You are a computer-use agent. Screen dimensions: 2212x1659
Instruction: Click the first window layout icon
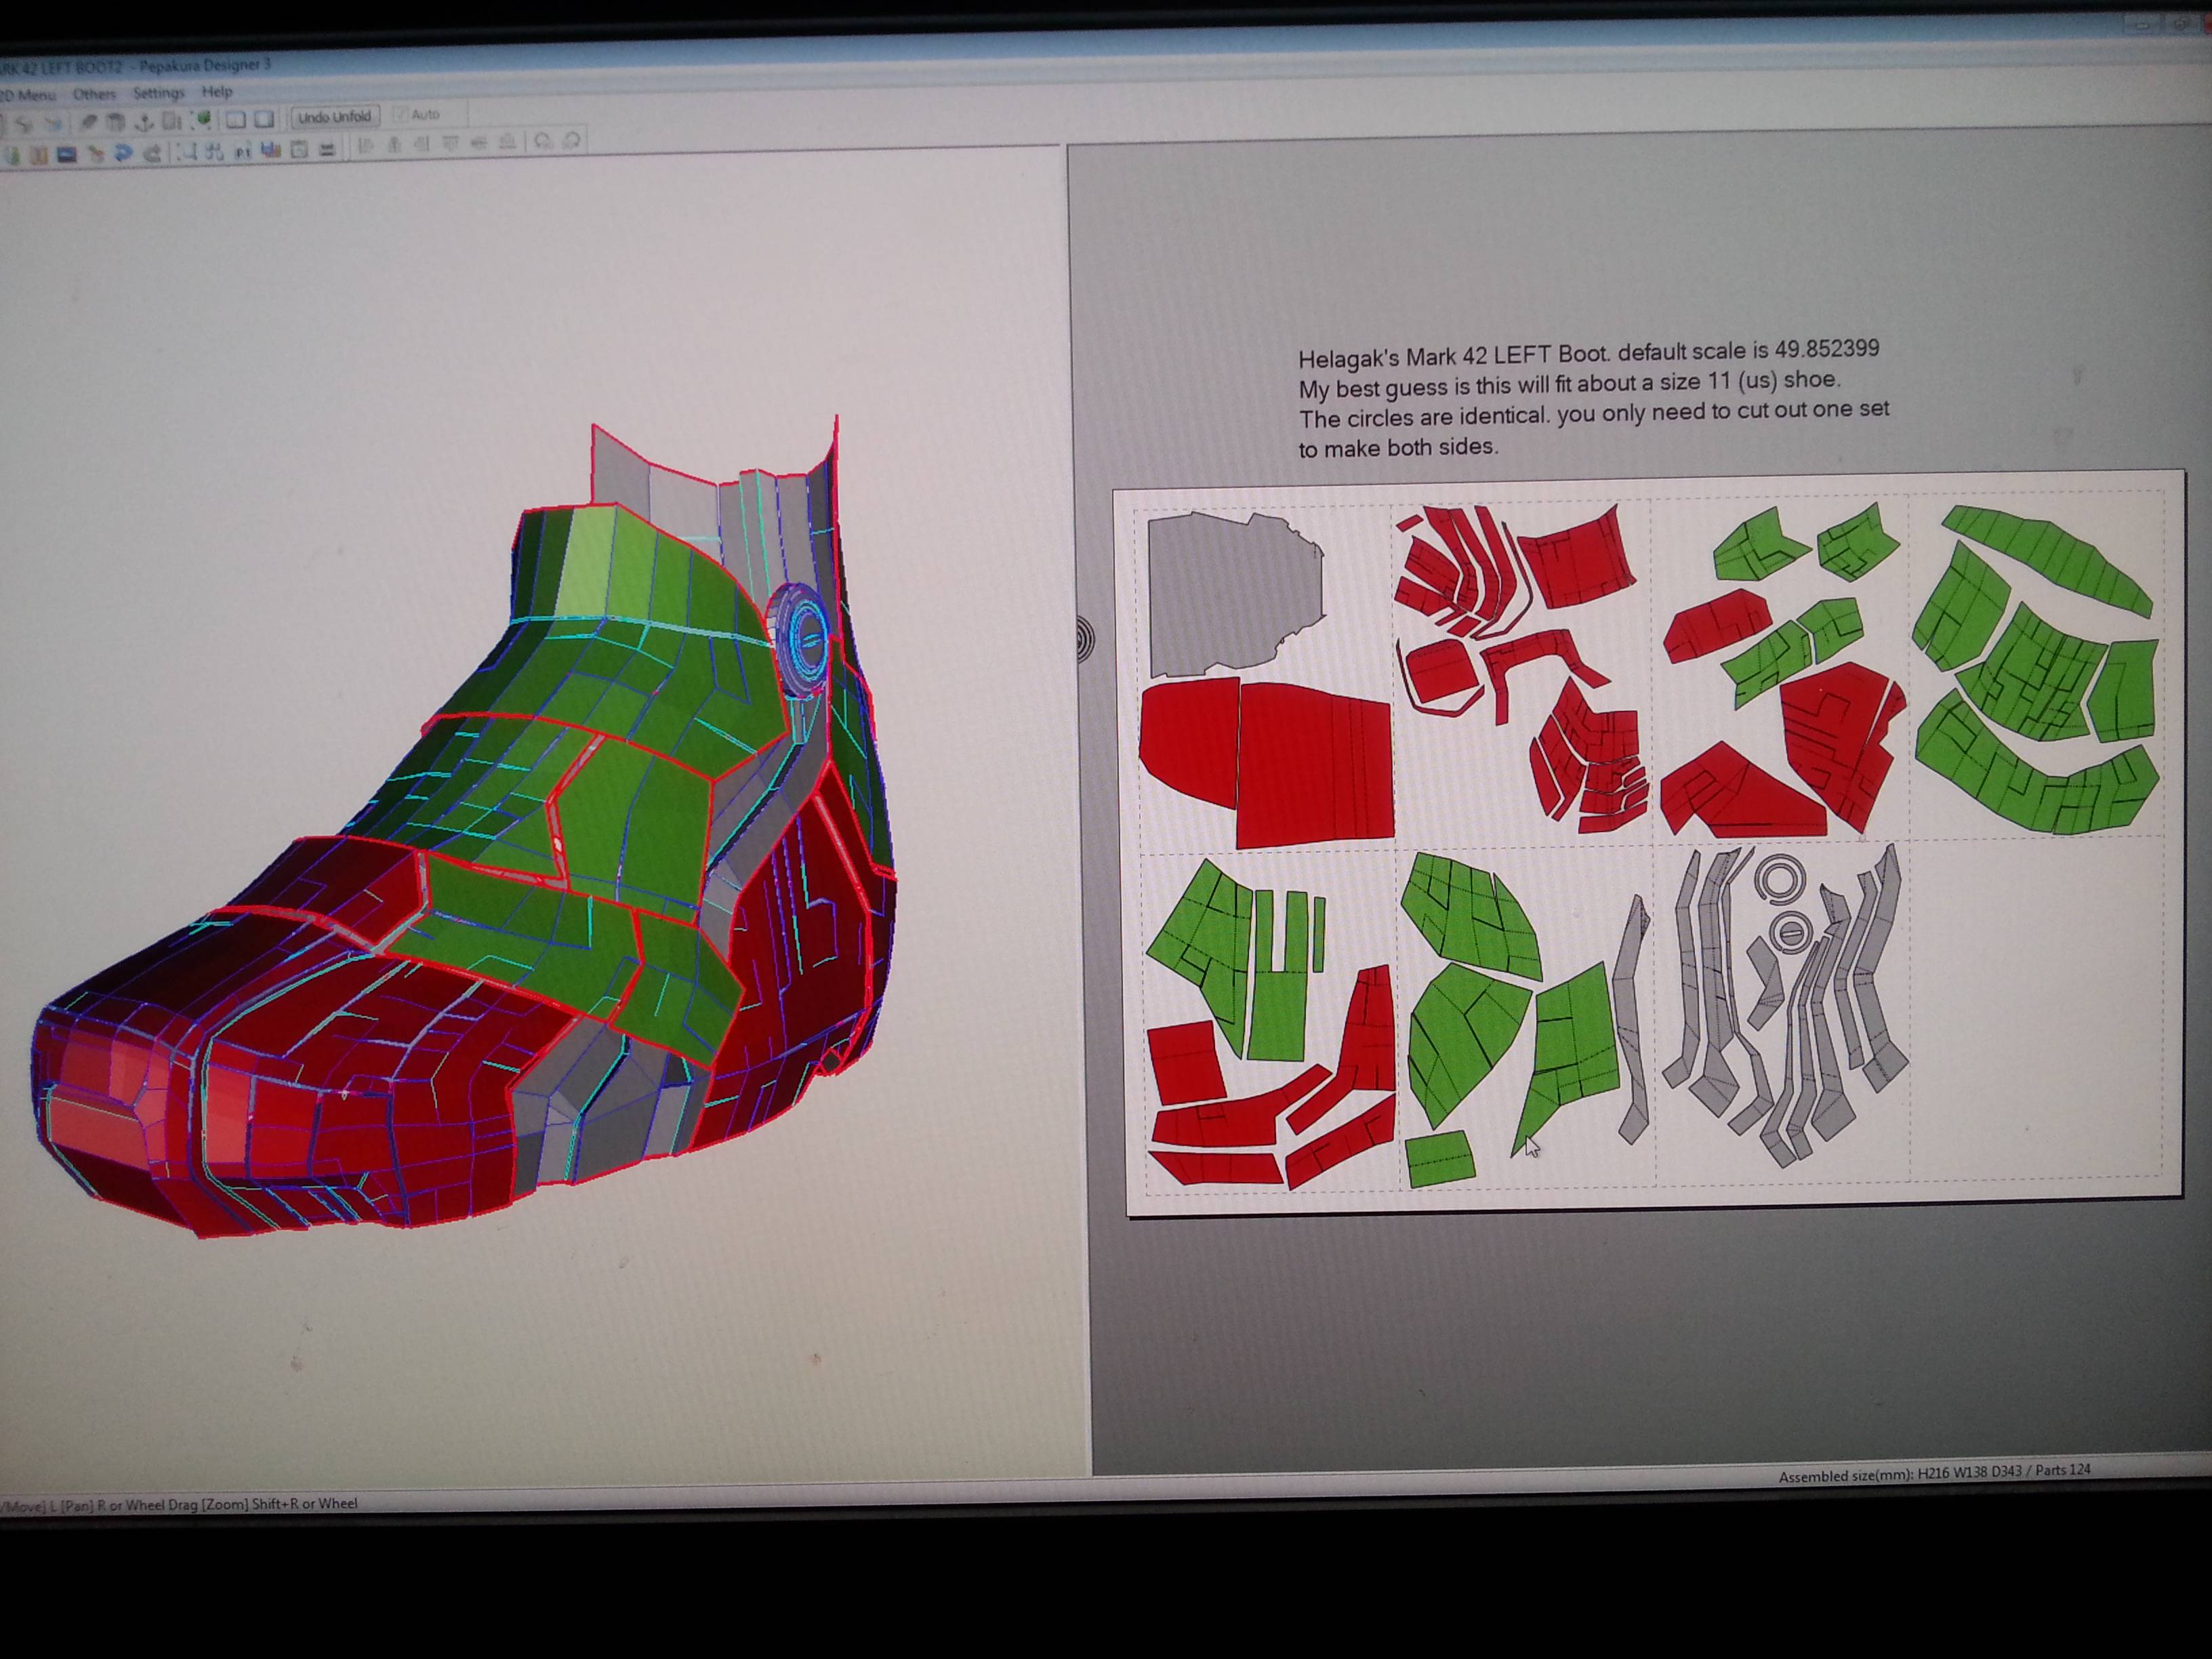pyautogui.click(x=236, y=120)
